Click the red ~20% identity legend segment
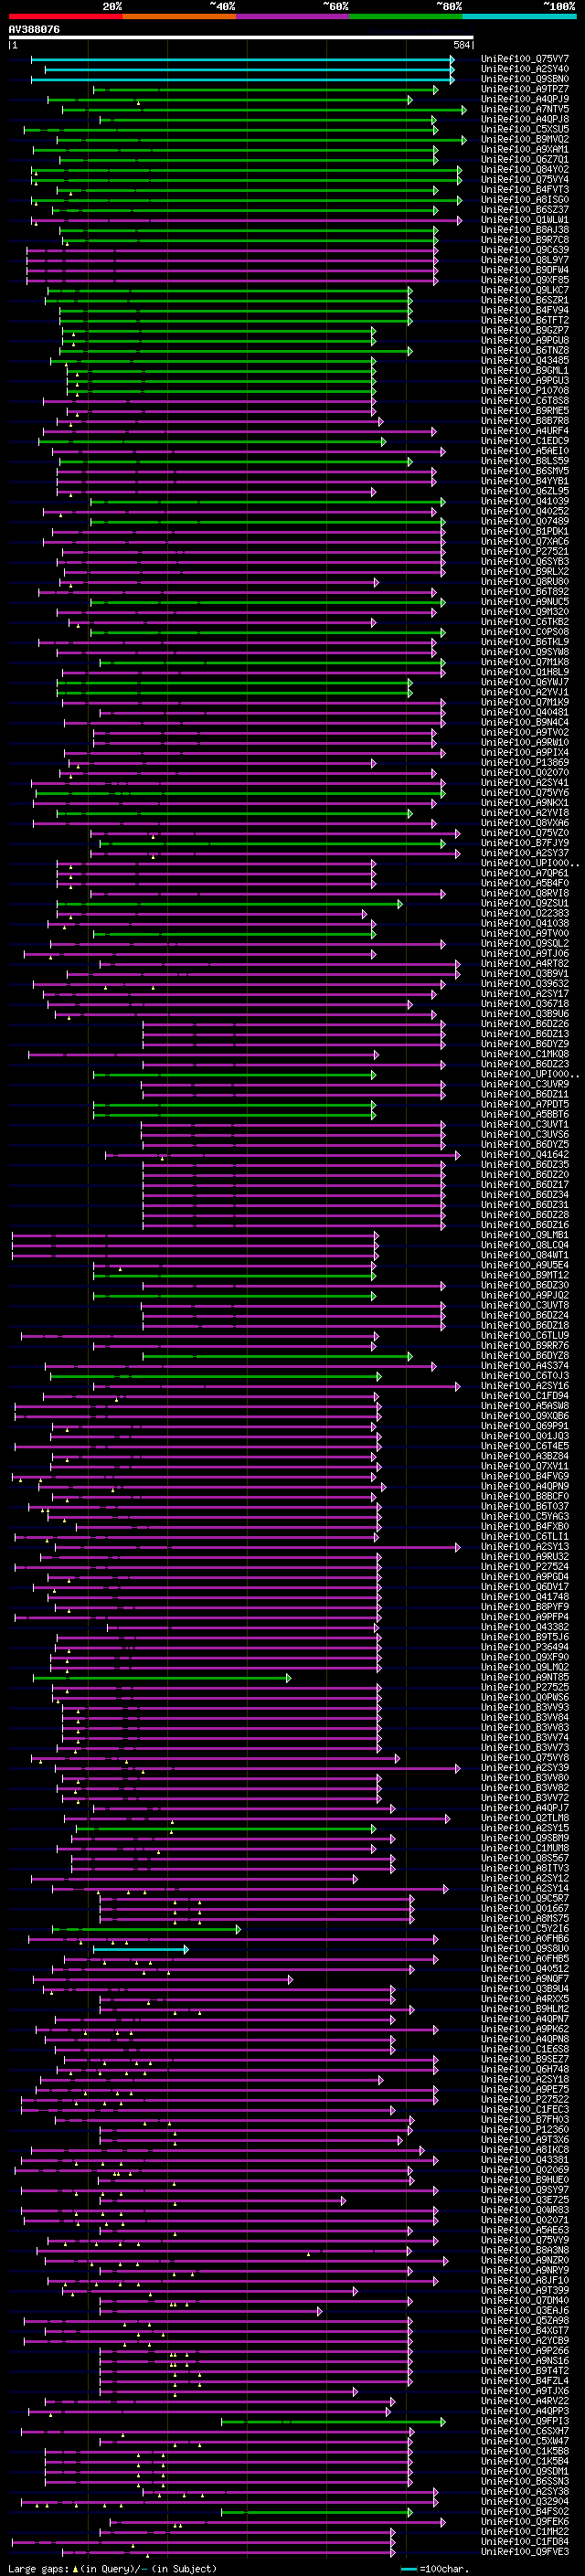Viewport: 585px width, 2576px height. 65,16
